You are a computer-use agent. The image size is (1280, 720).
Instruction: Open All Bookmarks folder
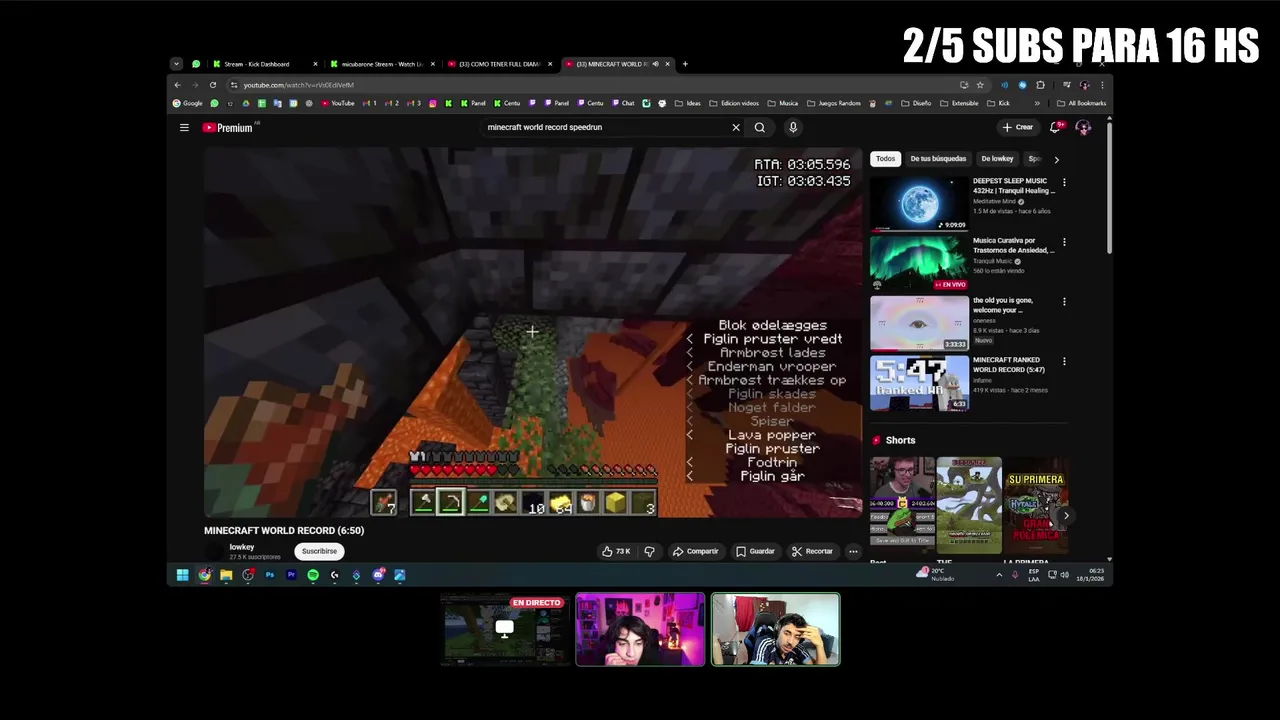point(1082,103)
